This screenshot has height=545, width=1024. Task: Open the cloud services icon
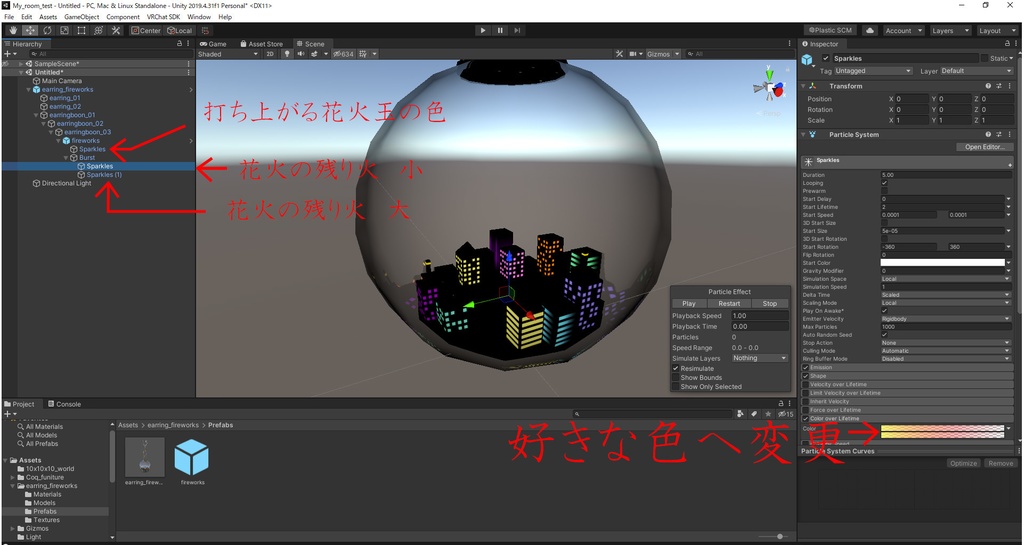click(870, 31)
